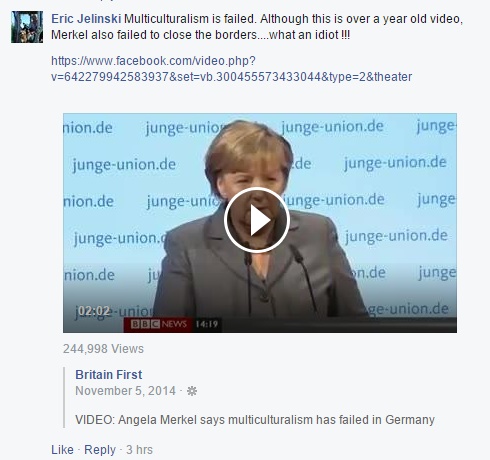Click the grey quote bar beside Britain First
The image size is (490, 460).
[x=64, y=397]
